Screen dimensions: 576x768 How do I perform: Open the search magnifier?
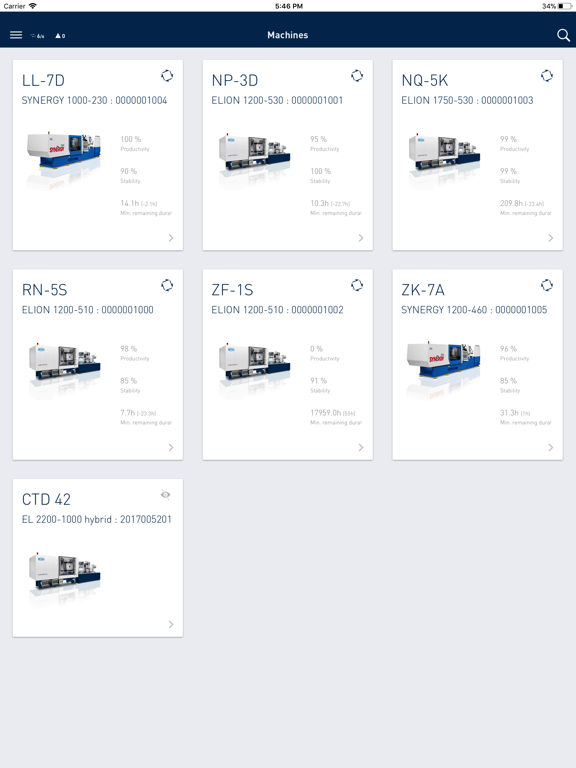coord(563,35)
